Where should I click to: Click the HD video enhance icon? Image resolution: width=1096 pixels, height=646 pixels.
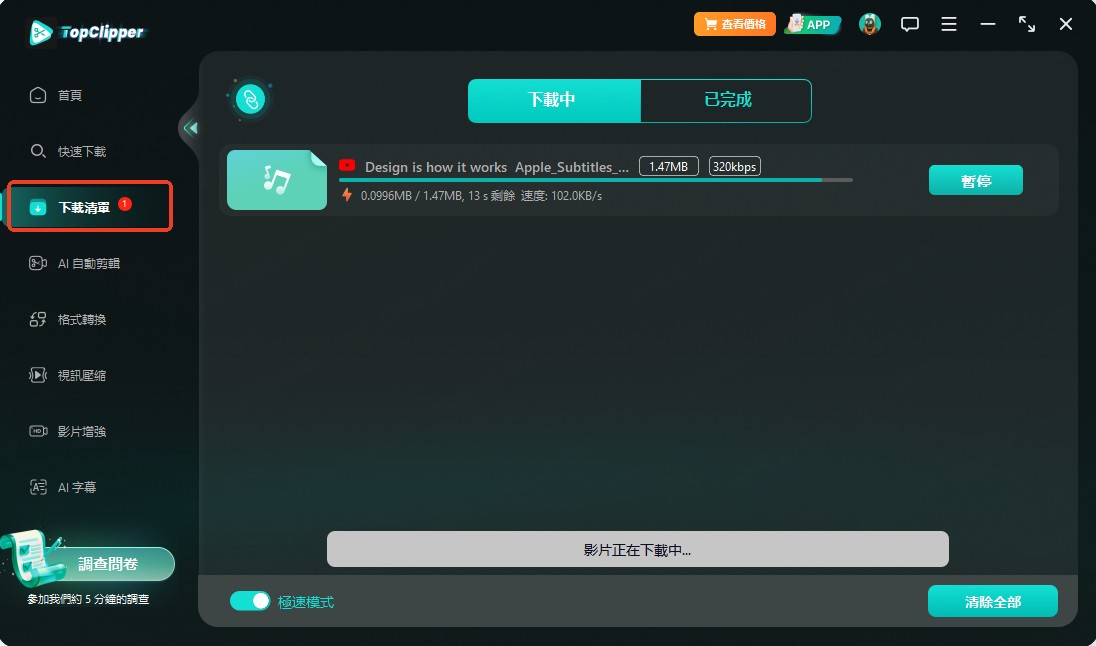point(38,431)
